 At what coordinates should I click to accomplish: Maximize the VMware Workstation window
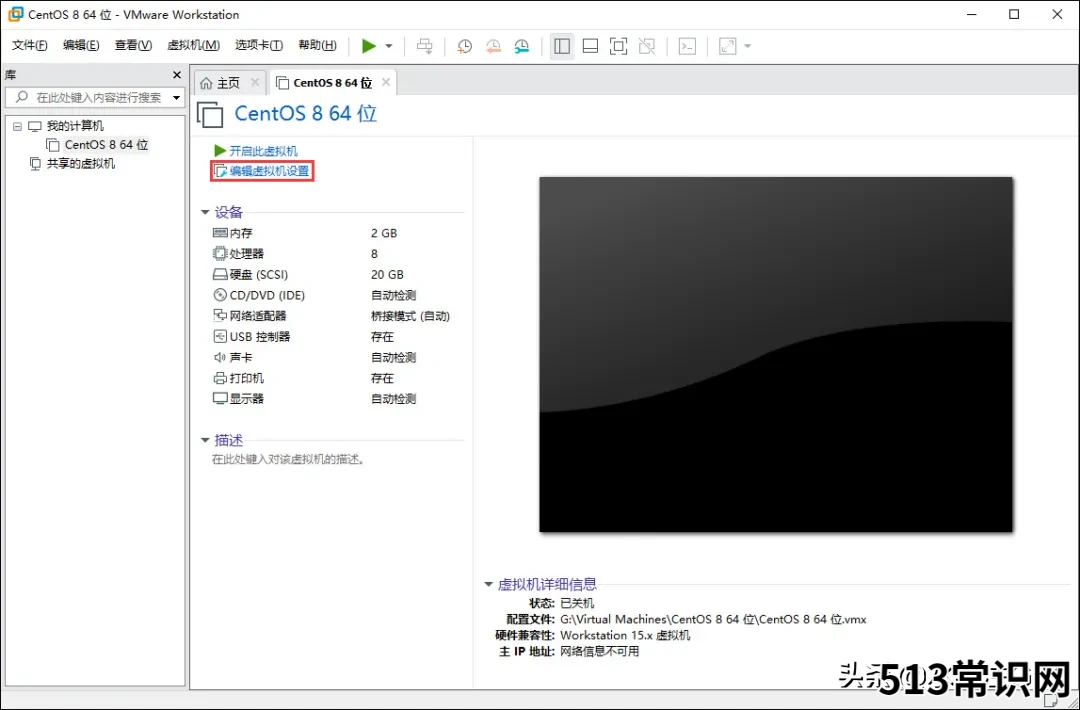tap(1014, 14)
